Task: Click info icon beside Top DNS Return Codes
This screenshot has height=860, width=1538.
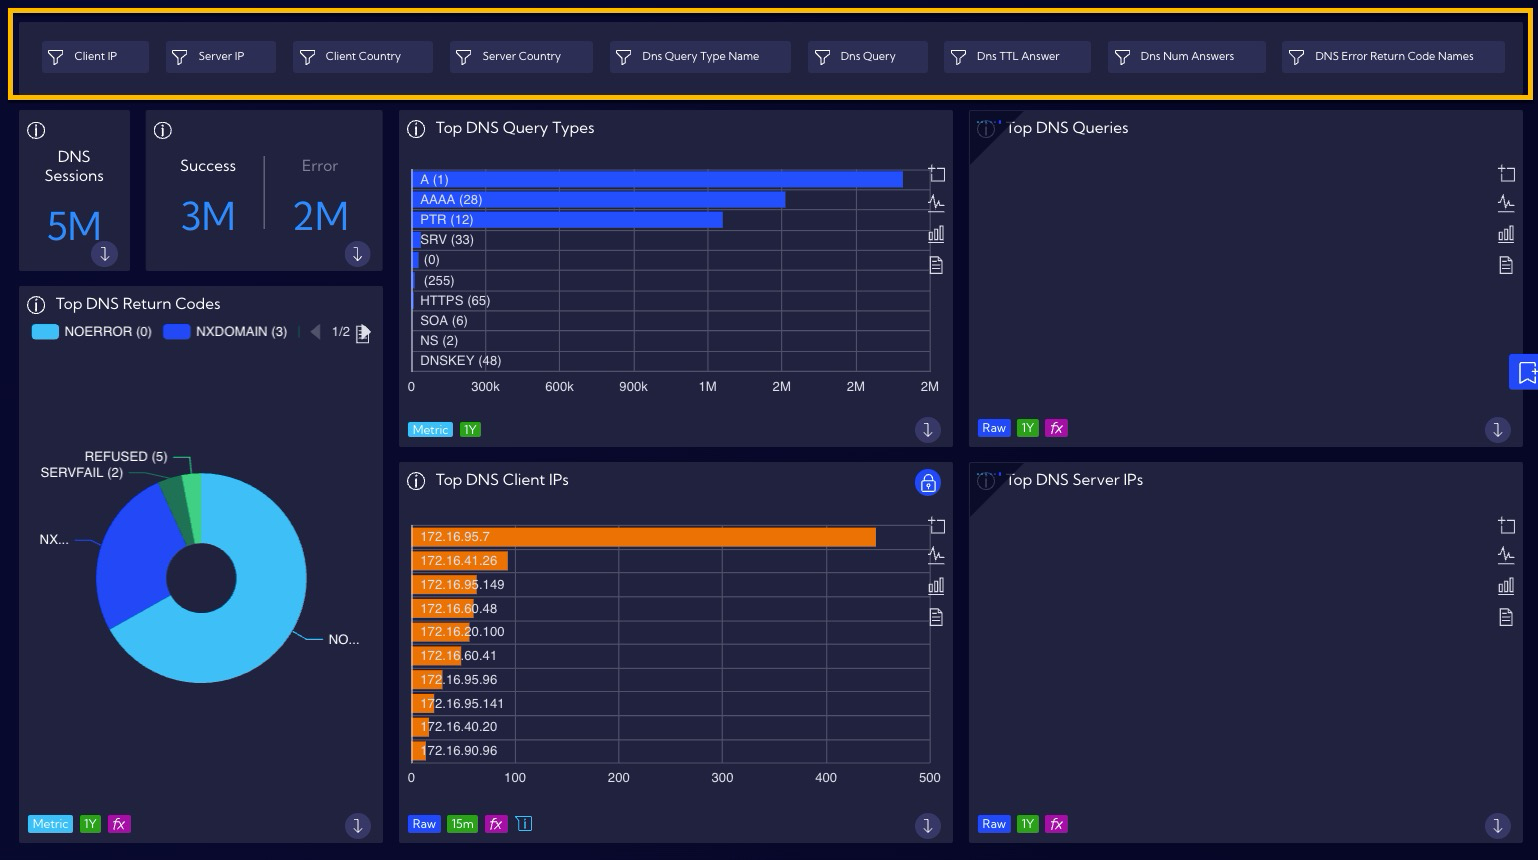Action: pyautogui.click(x=36, y=304)
